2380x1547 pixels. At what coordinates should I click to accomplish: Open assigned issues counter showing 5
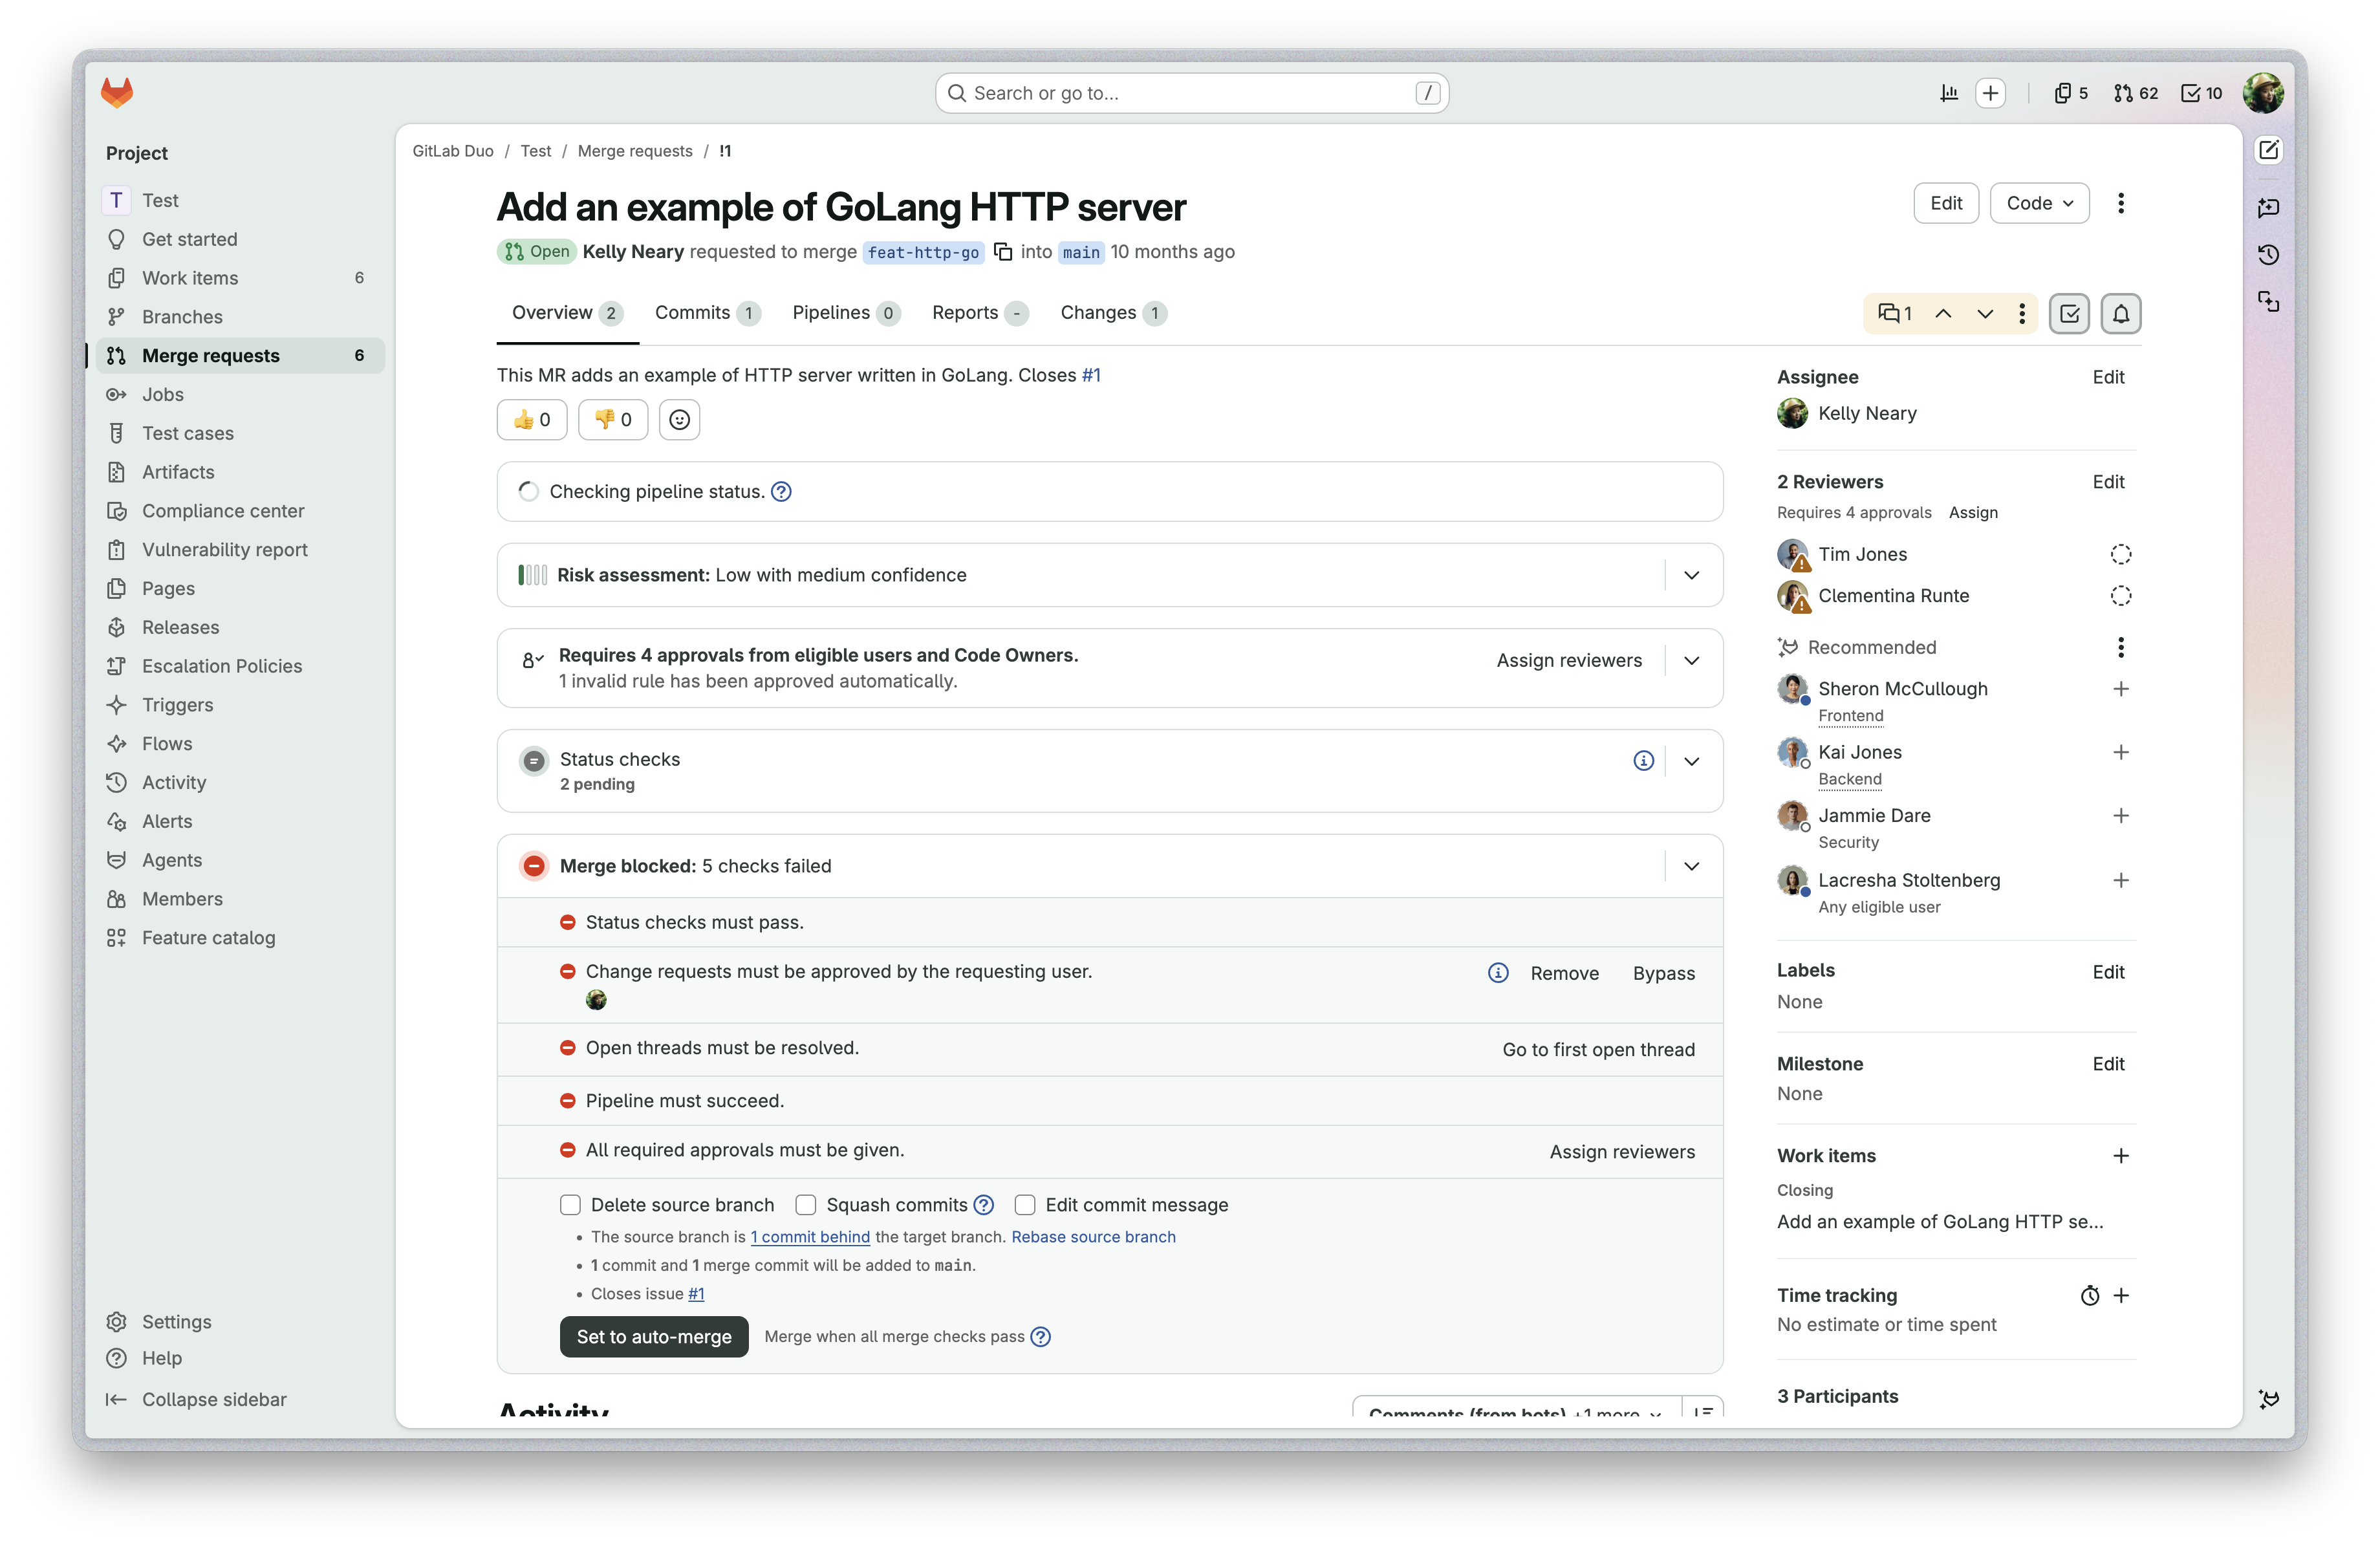(2071, 93)
